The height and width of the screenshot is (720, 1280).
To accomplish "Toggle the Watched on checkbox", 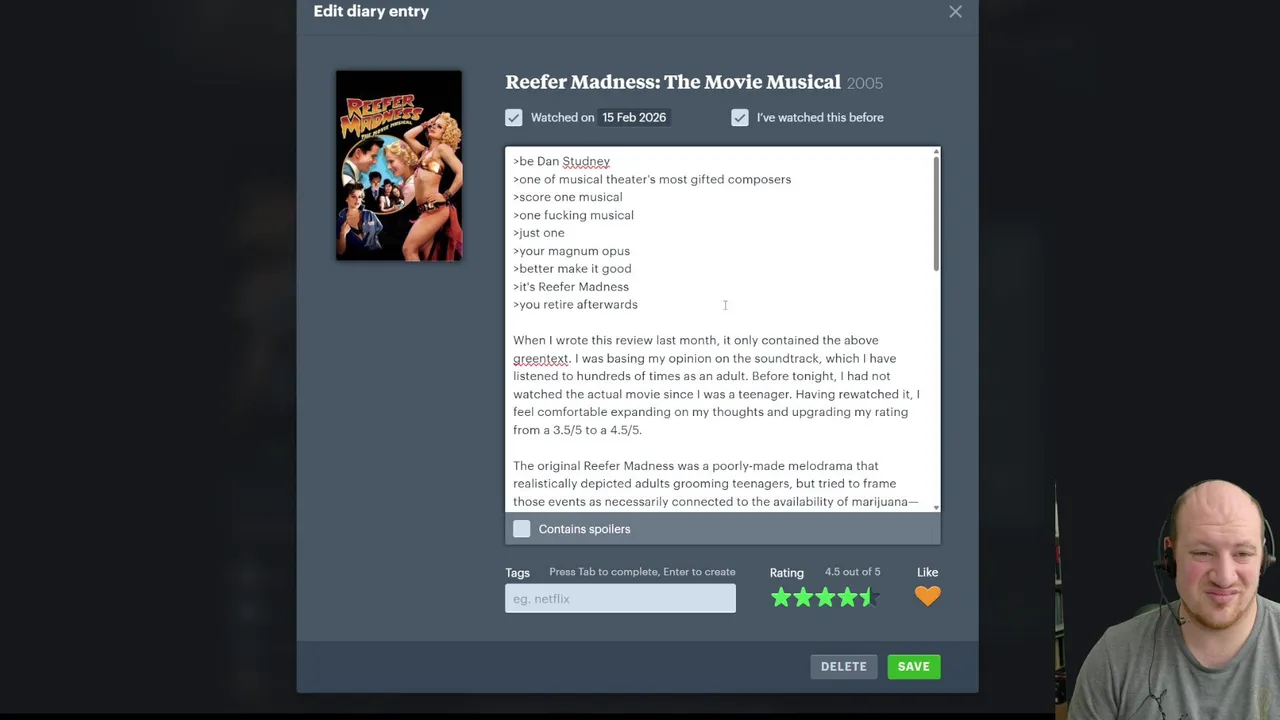I will [x=513, y=118].
